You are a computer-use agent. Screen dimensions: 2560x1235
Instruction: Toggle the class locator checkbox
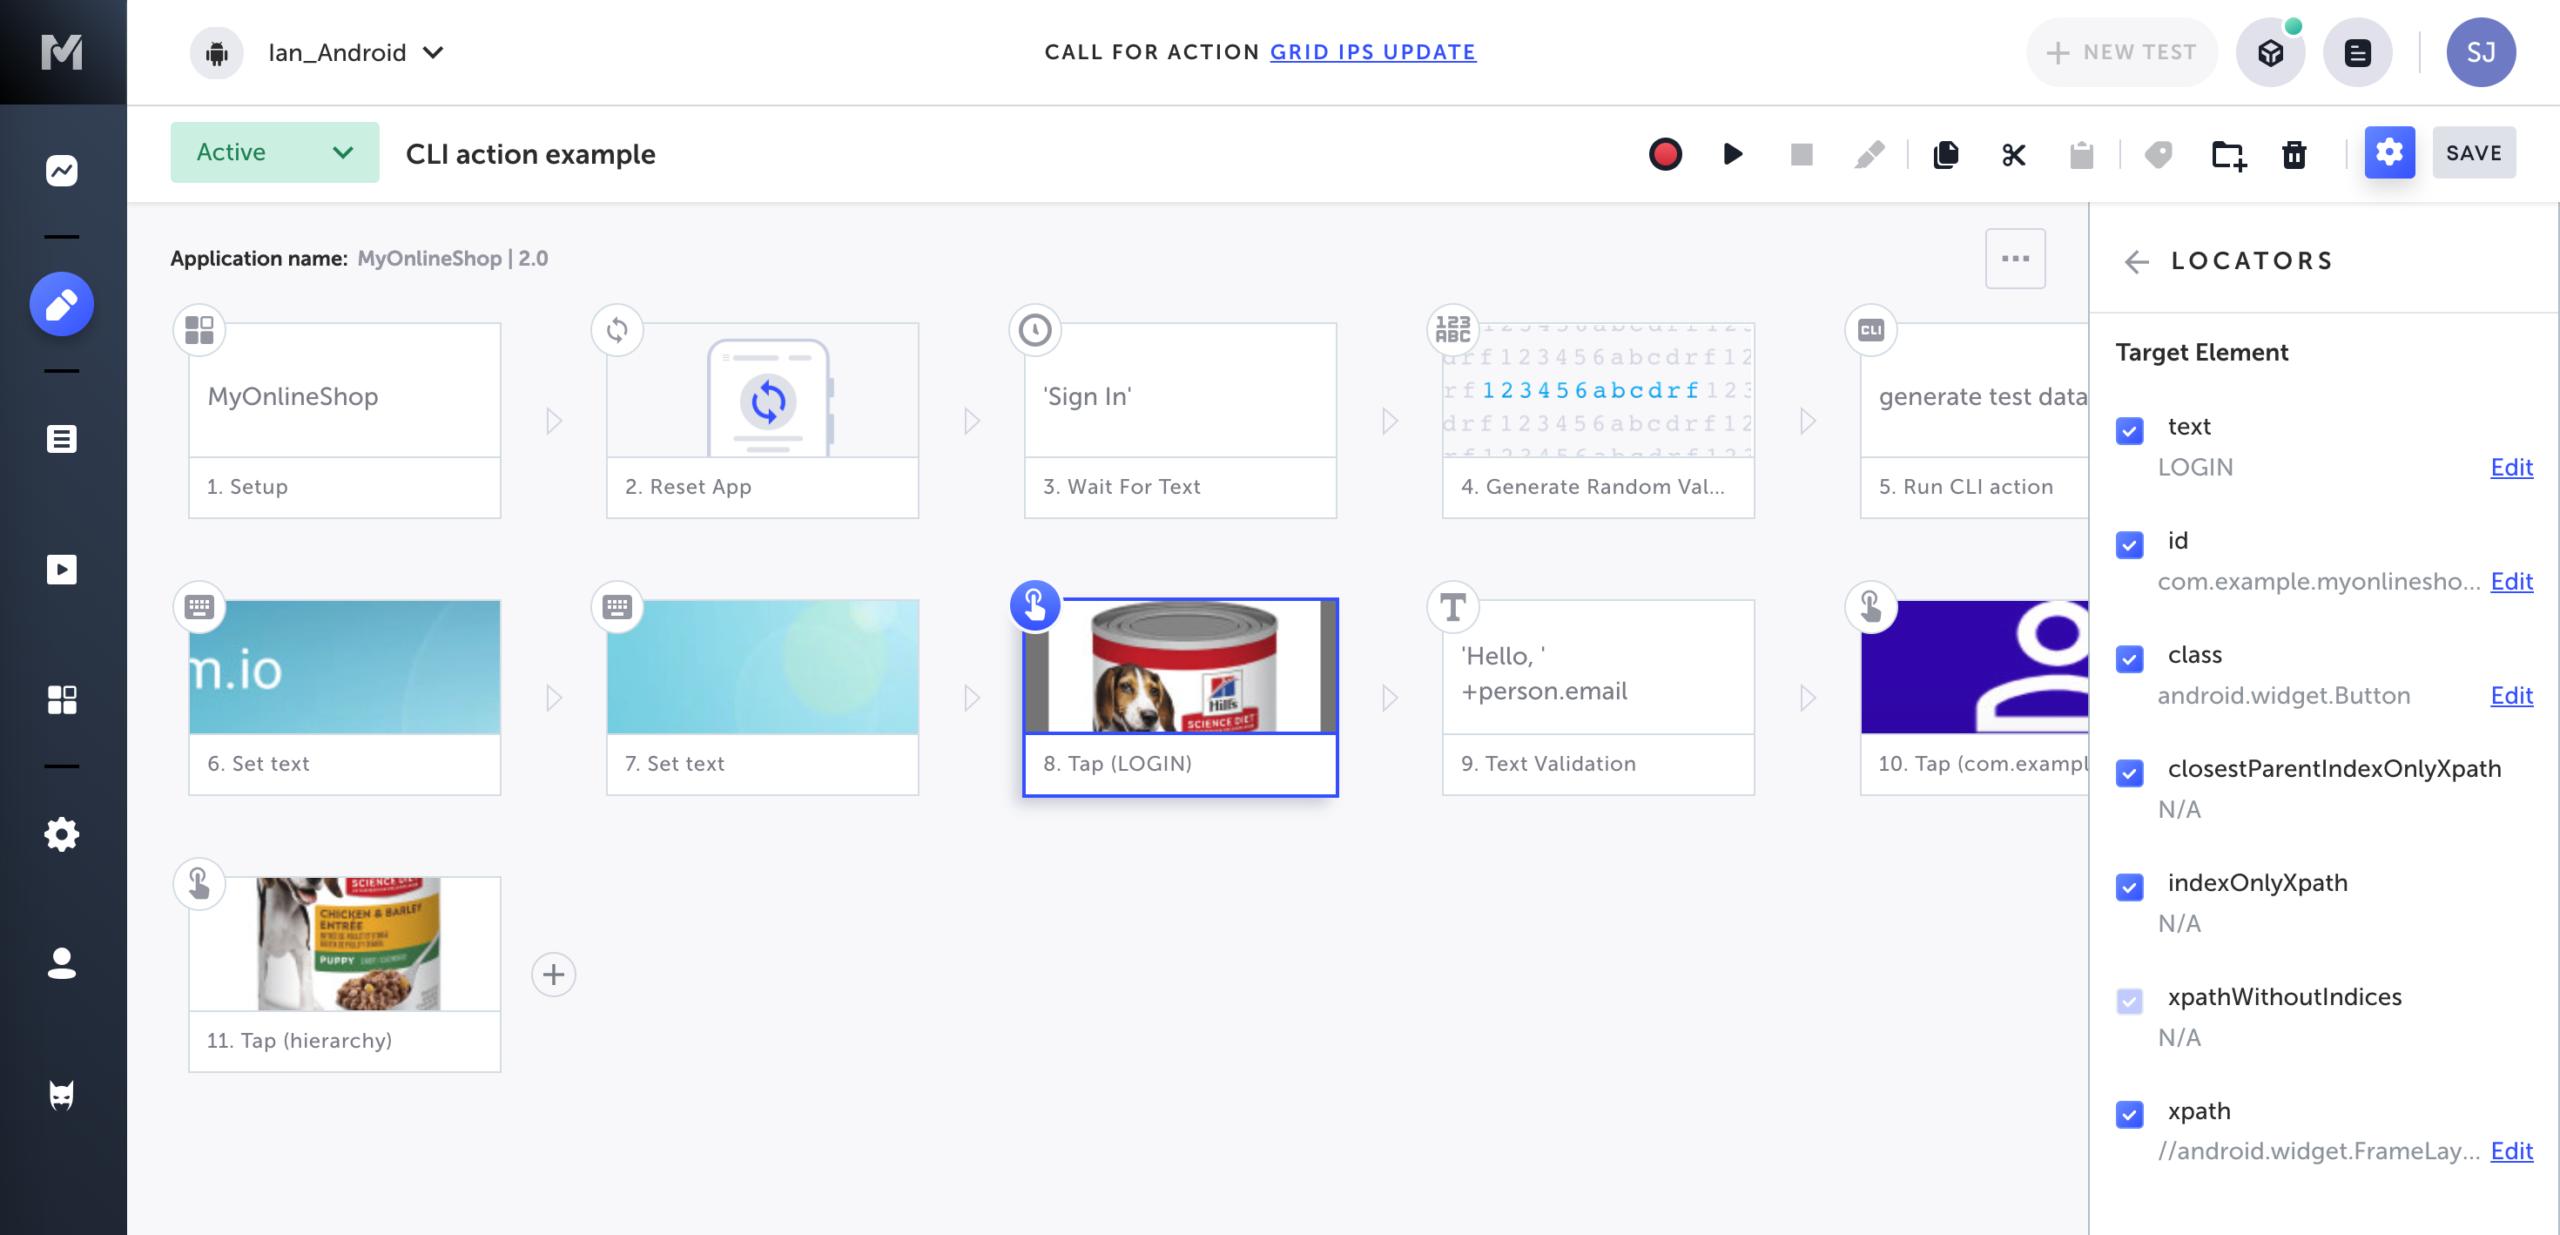(x=2130, y=659)
